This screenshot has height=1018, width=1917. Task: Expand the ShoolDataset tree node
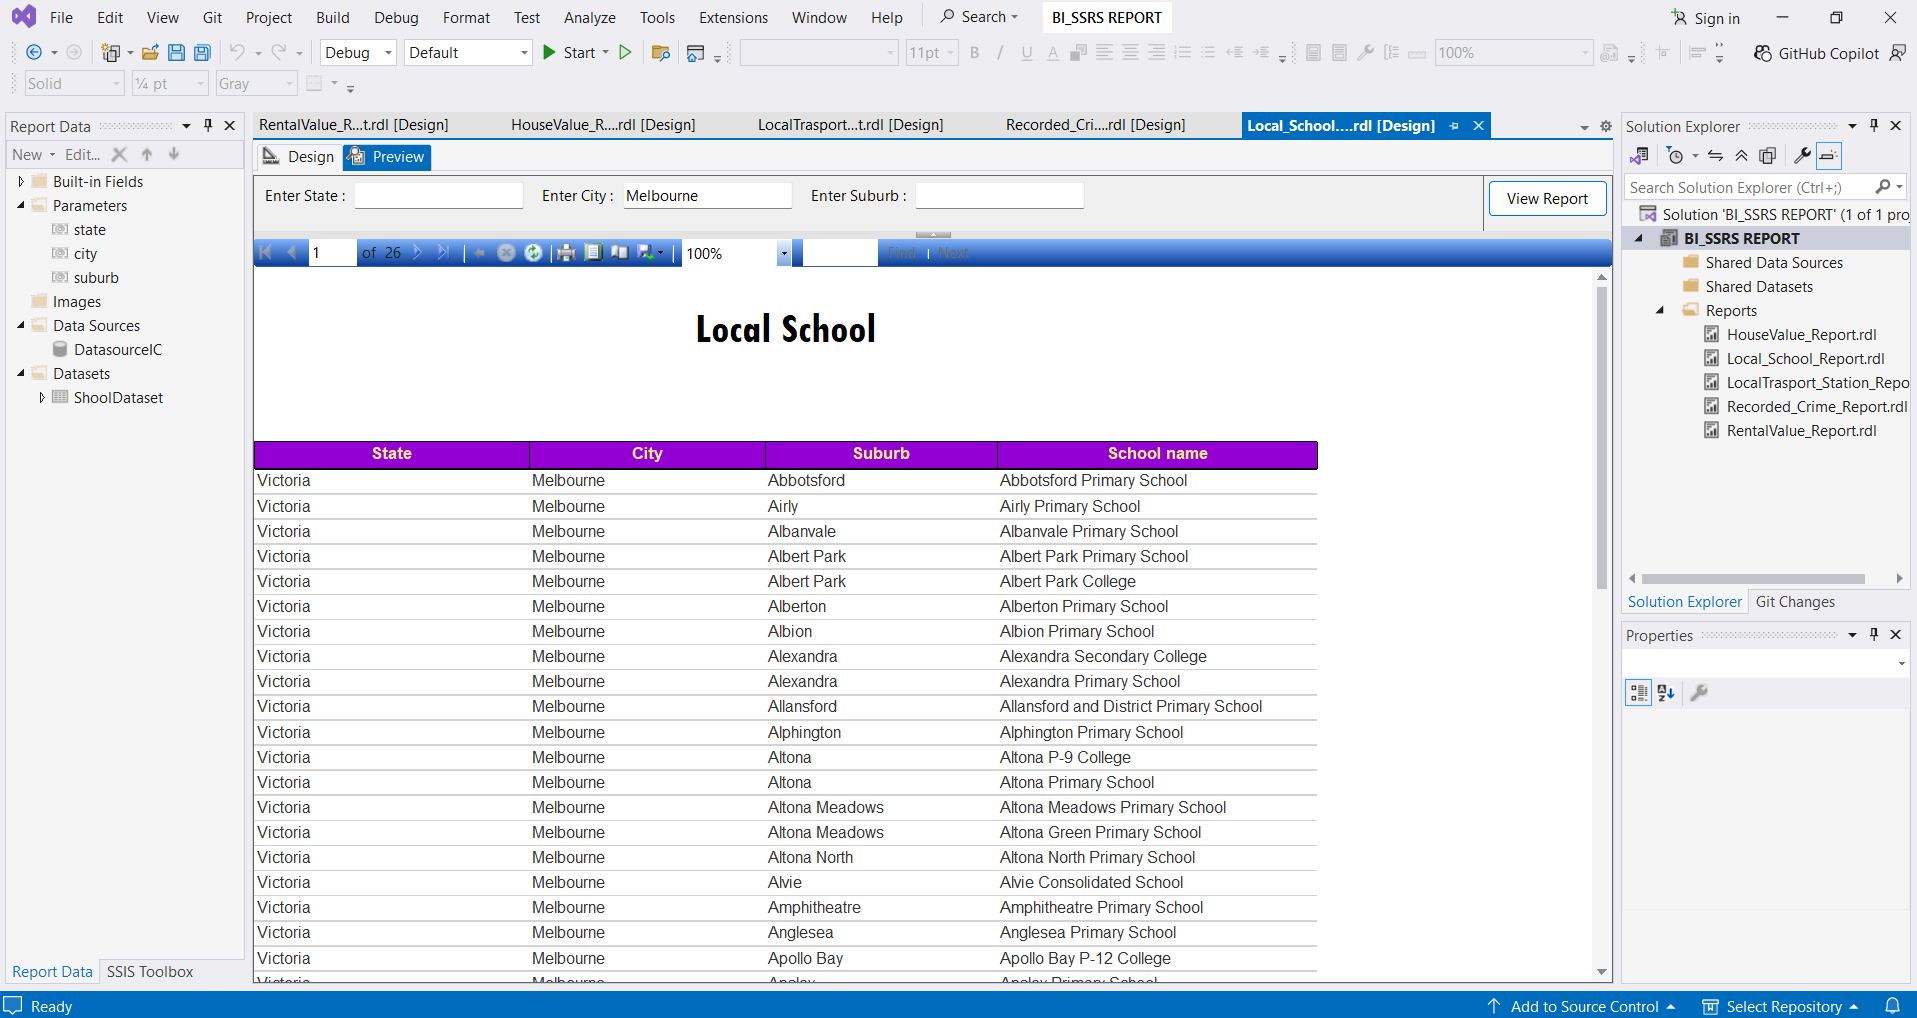41,398
